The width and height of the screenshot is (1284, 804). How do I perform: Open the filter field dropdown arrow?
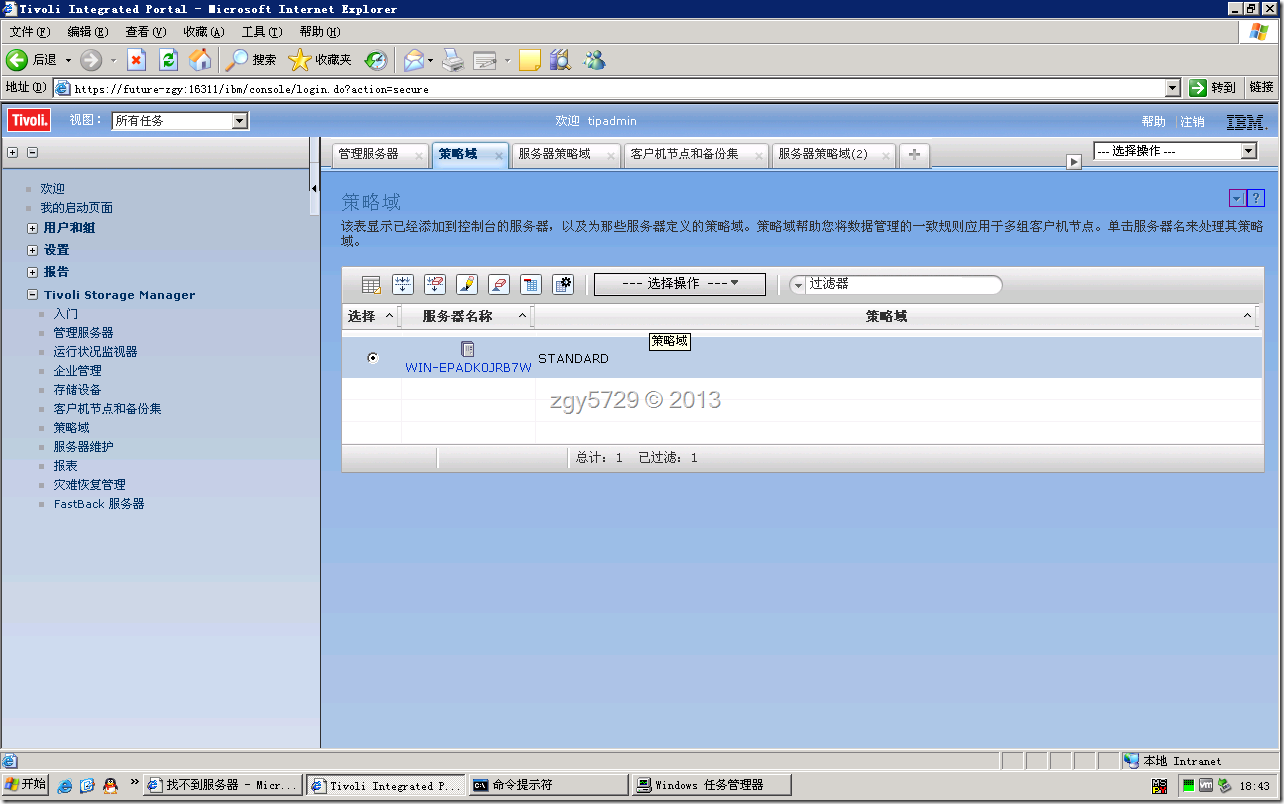[798, 285]
